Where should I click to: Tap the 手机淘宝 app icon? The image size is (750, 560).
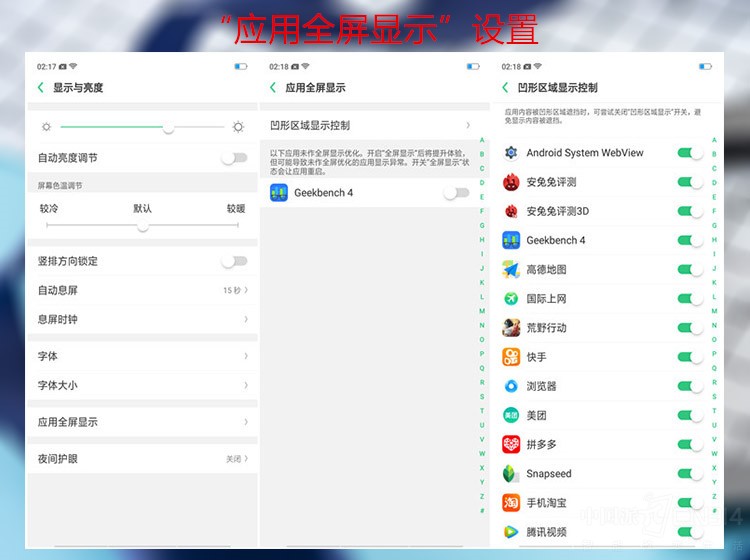(511, 503)
